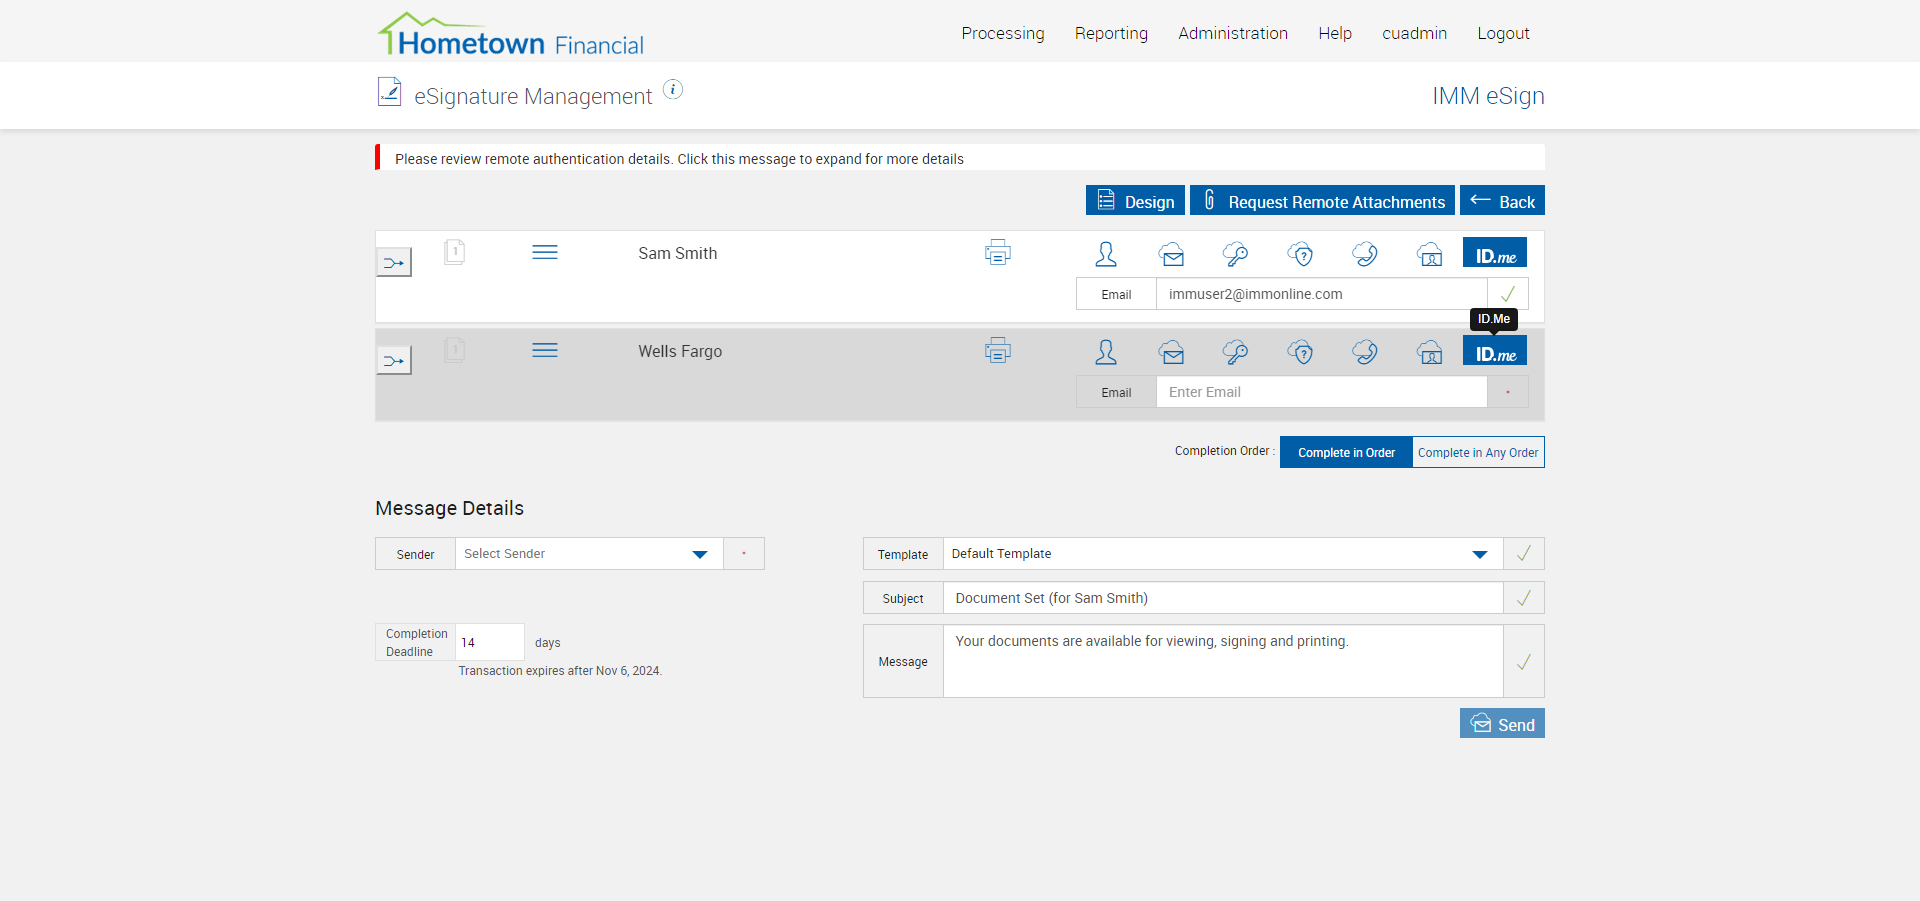The height and width of the screenshot is (901, 1920).
Task: Click Request Remote Attachments button
Action: [1322, 201]
